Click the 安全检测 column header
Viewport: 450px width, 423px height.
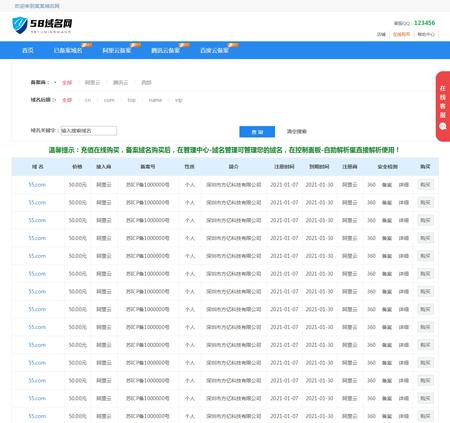387,166
